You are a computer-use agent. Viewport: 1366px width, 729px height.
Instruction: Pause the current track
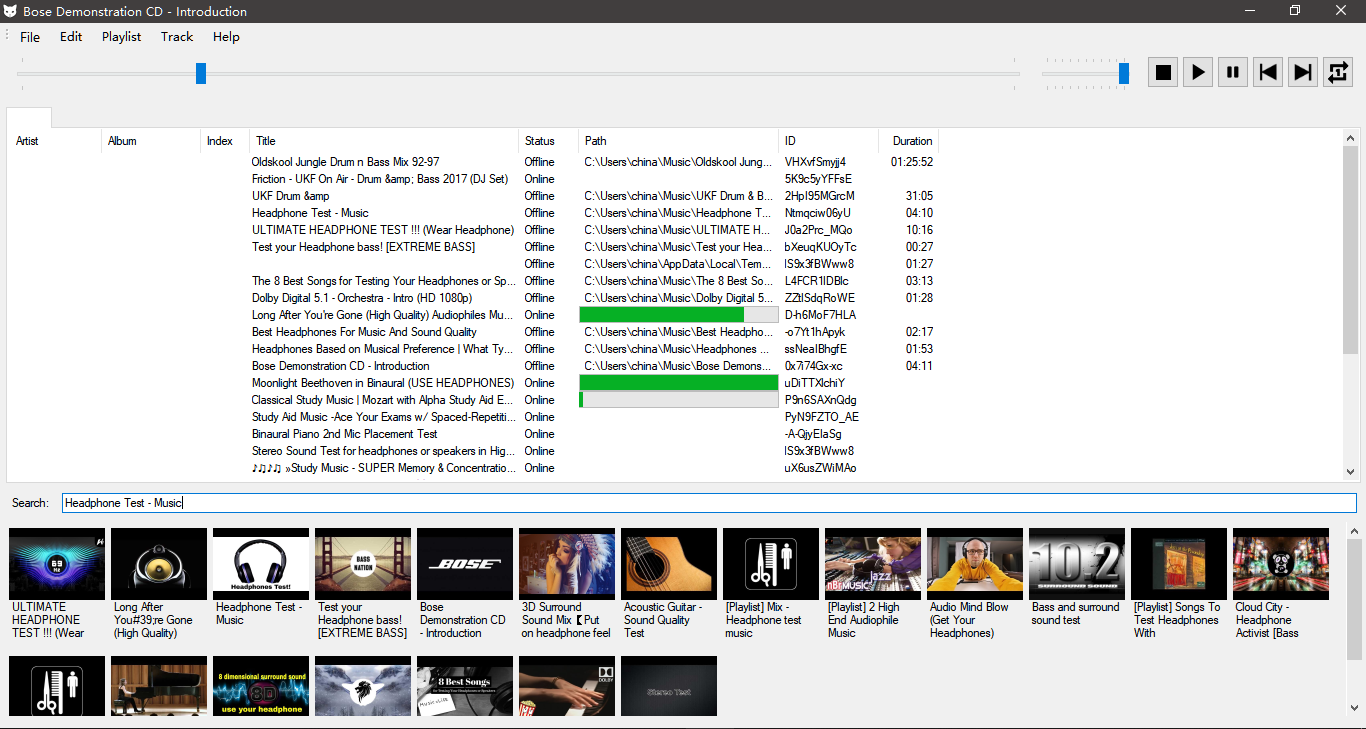pos(1233,72)
